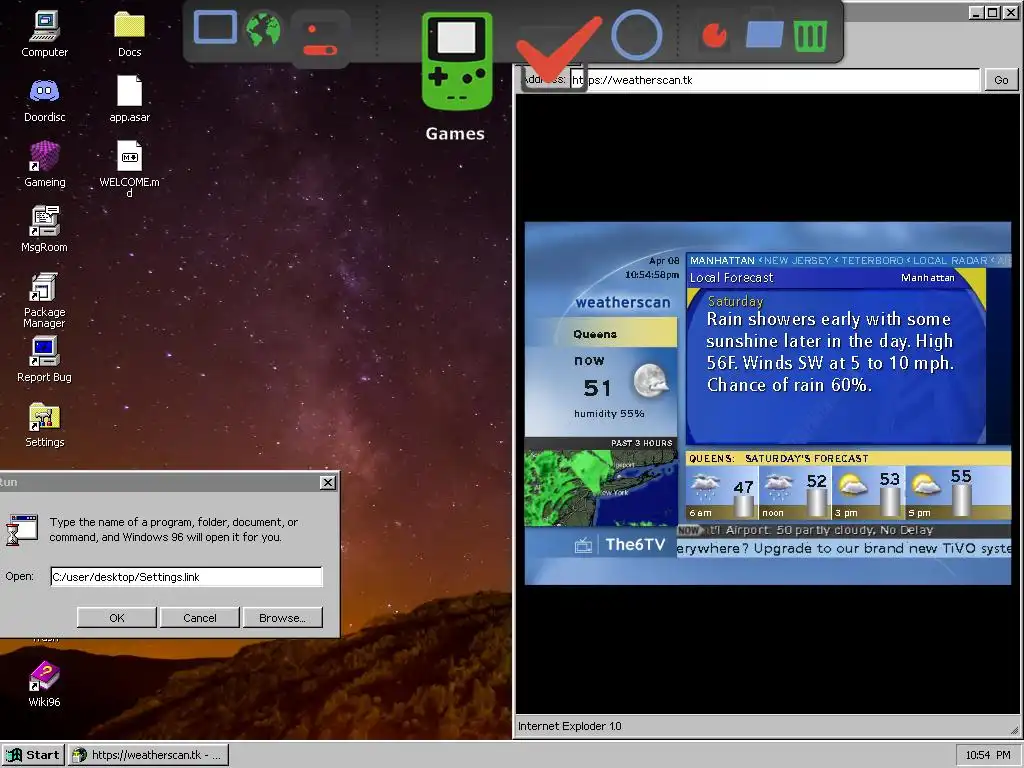Click the Saturday forecast description text

[830, 352]
